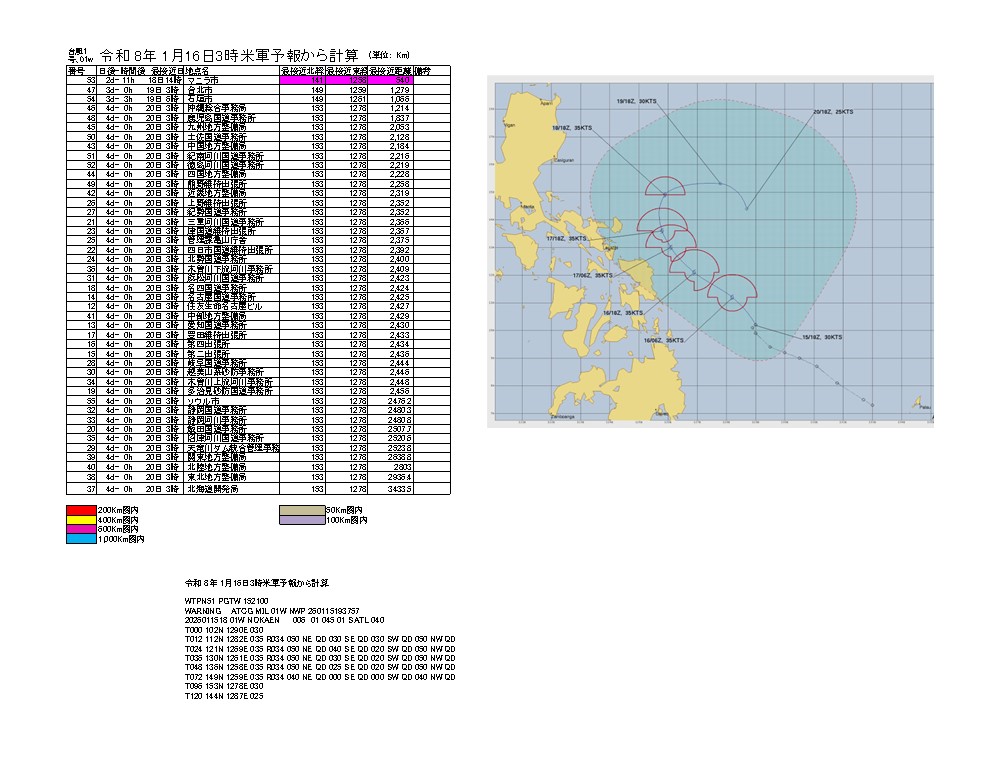Image resolution: width=1008 pixels, height=760 pixels.
Task: Click the 番号 column header
Action: click(x=77, y=71)
